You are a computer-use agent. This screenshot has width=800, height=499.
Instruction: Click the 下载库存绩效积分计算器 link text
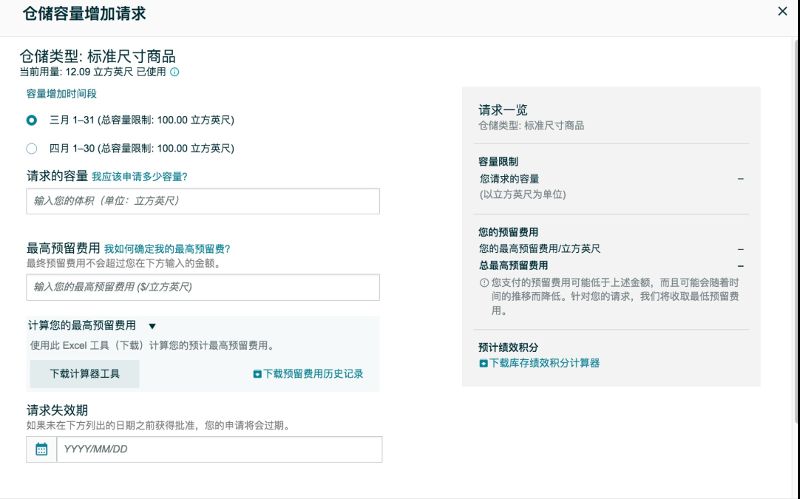(544, 363)
